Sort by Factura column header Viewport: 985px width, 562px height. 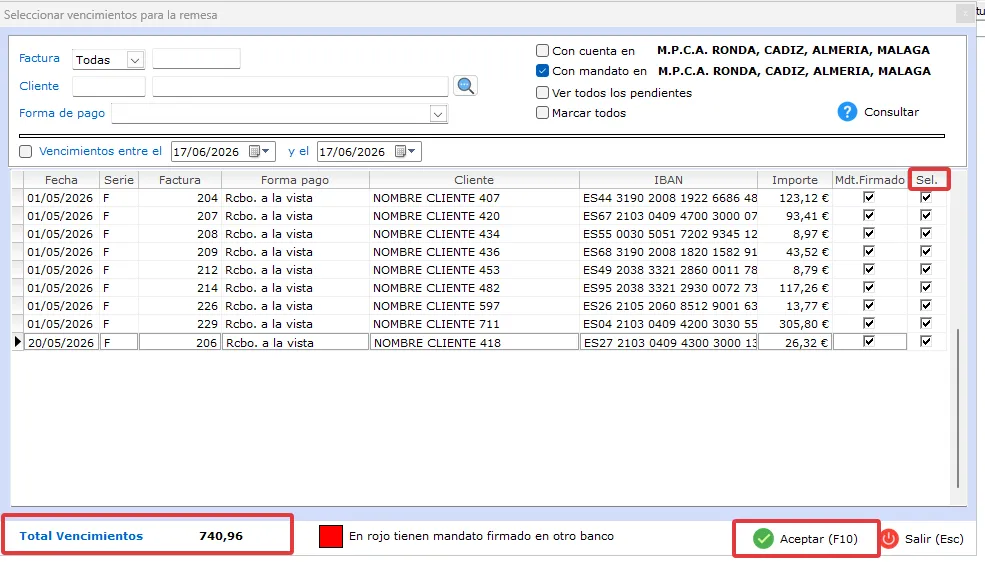pyautogui.click(x=180, y=180)
